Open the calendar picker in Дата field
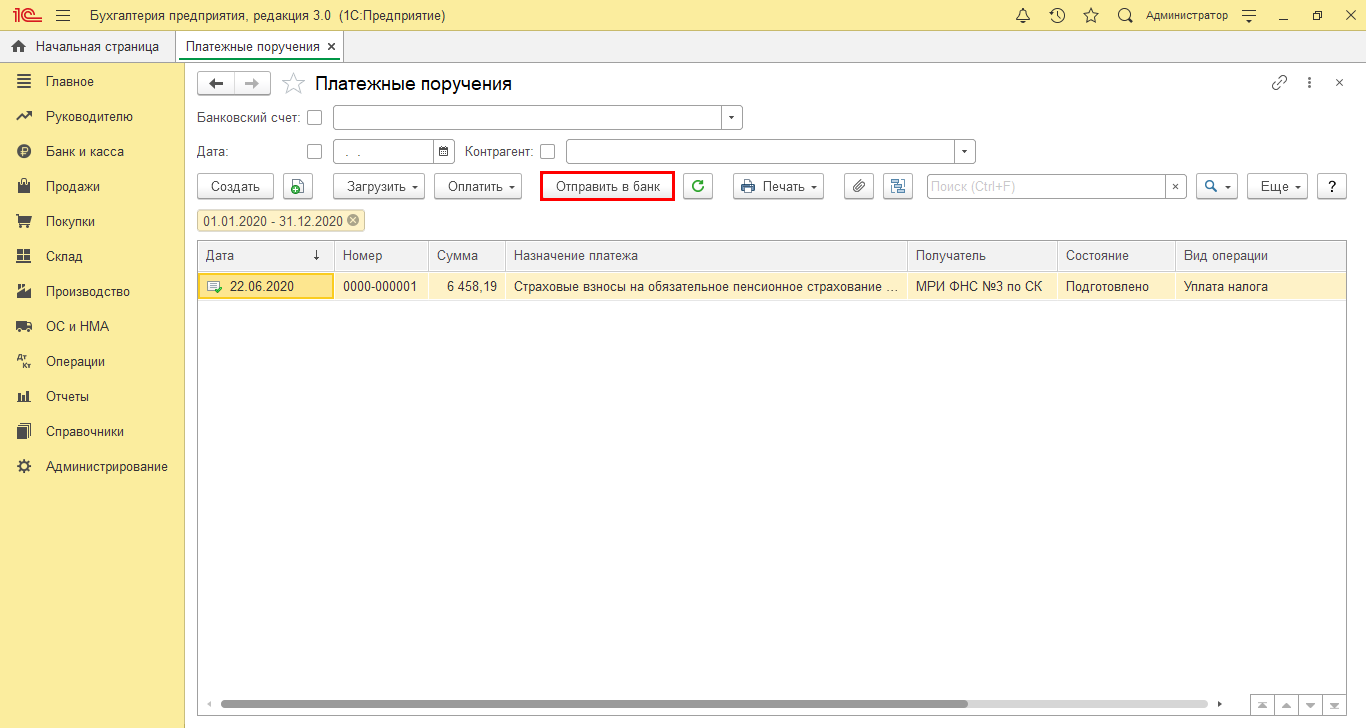 (x=444, y=152)
